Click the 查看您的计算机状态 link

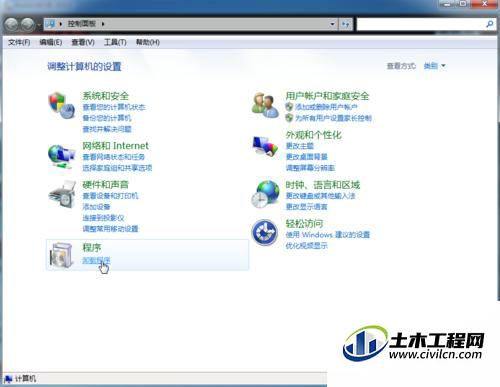point(114,107)
